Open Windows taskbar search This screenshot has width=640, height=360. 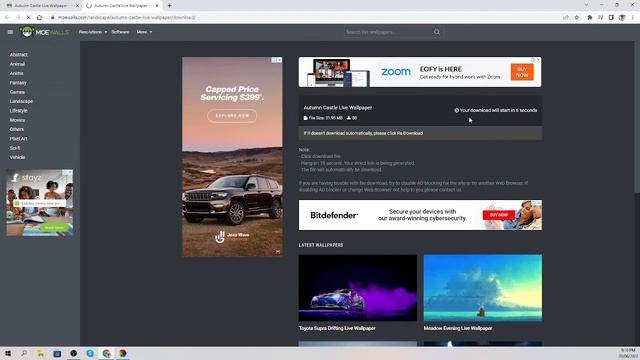pos(24,353)
